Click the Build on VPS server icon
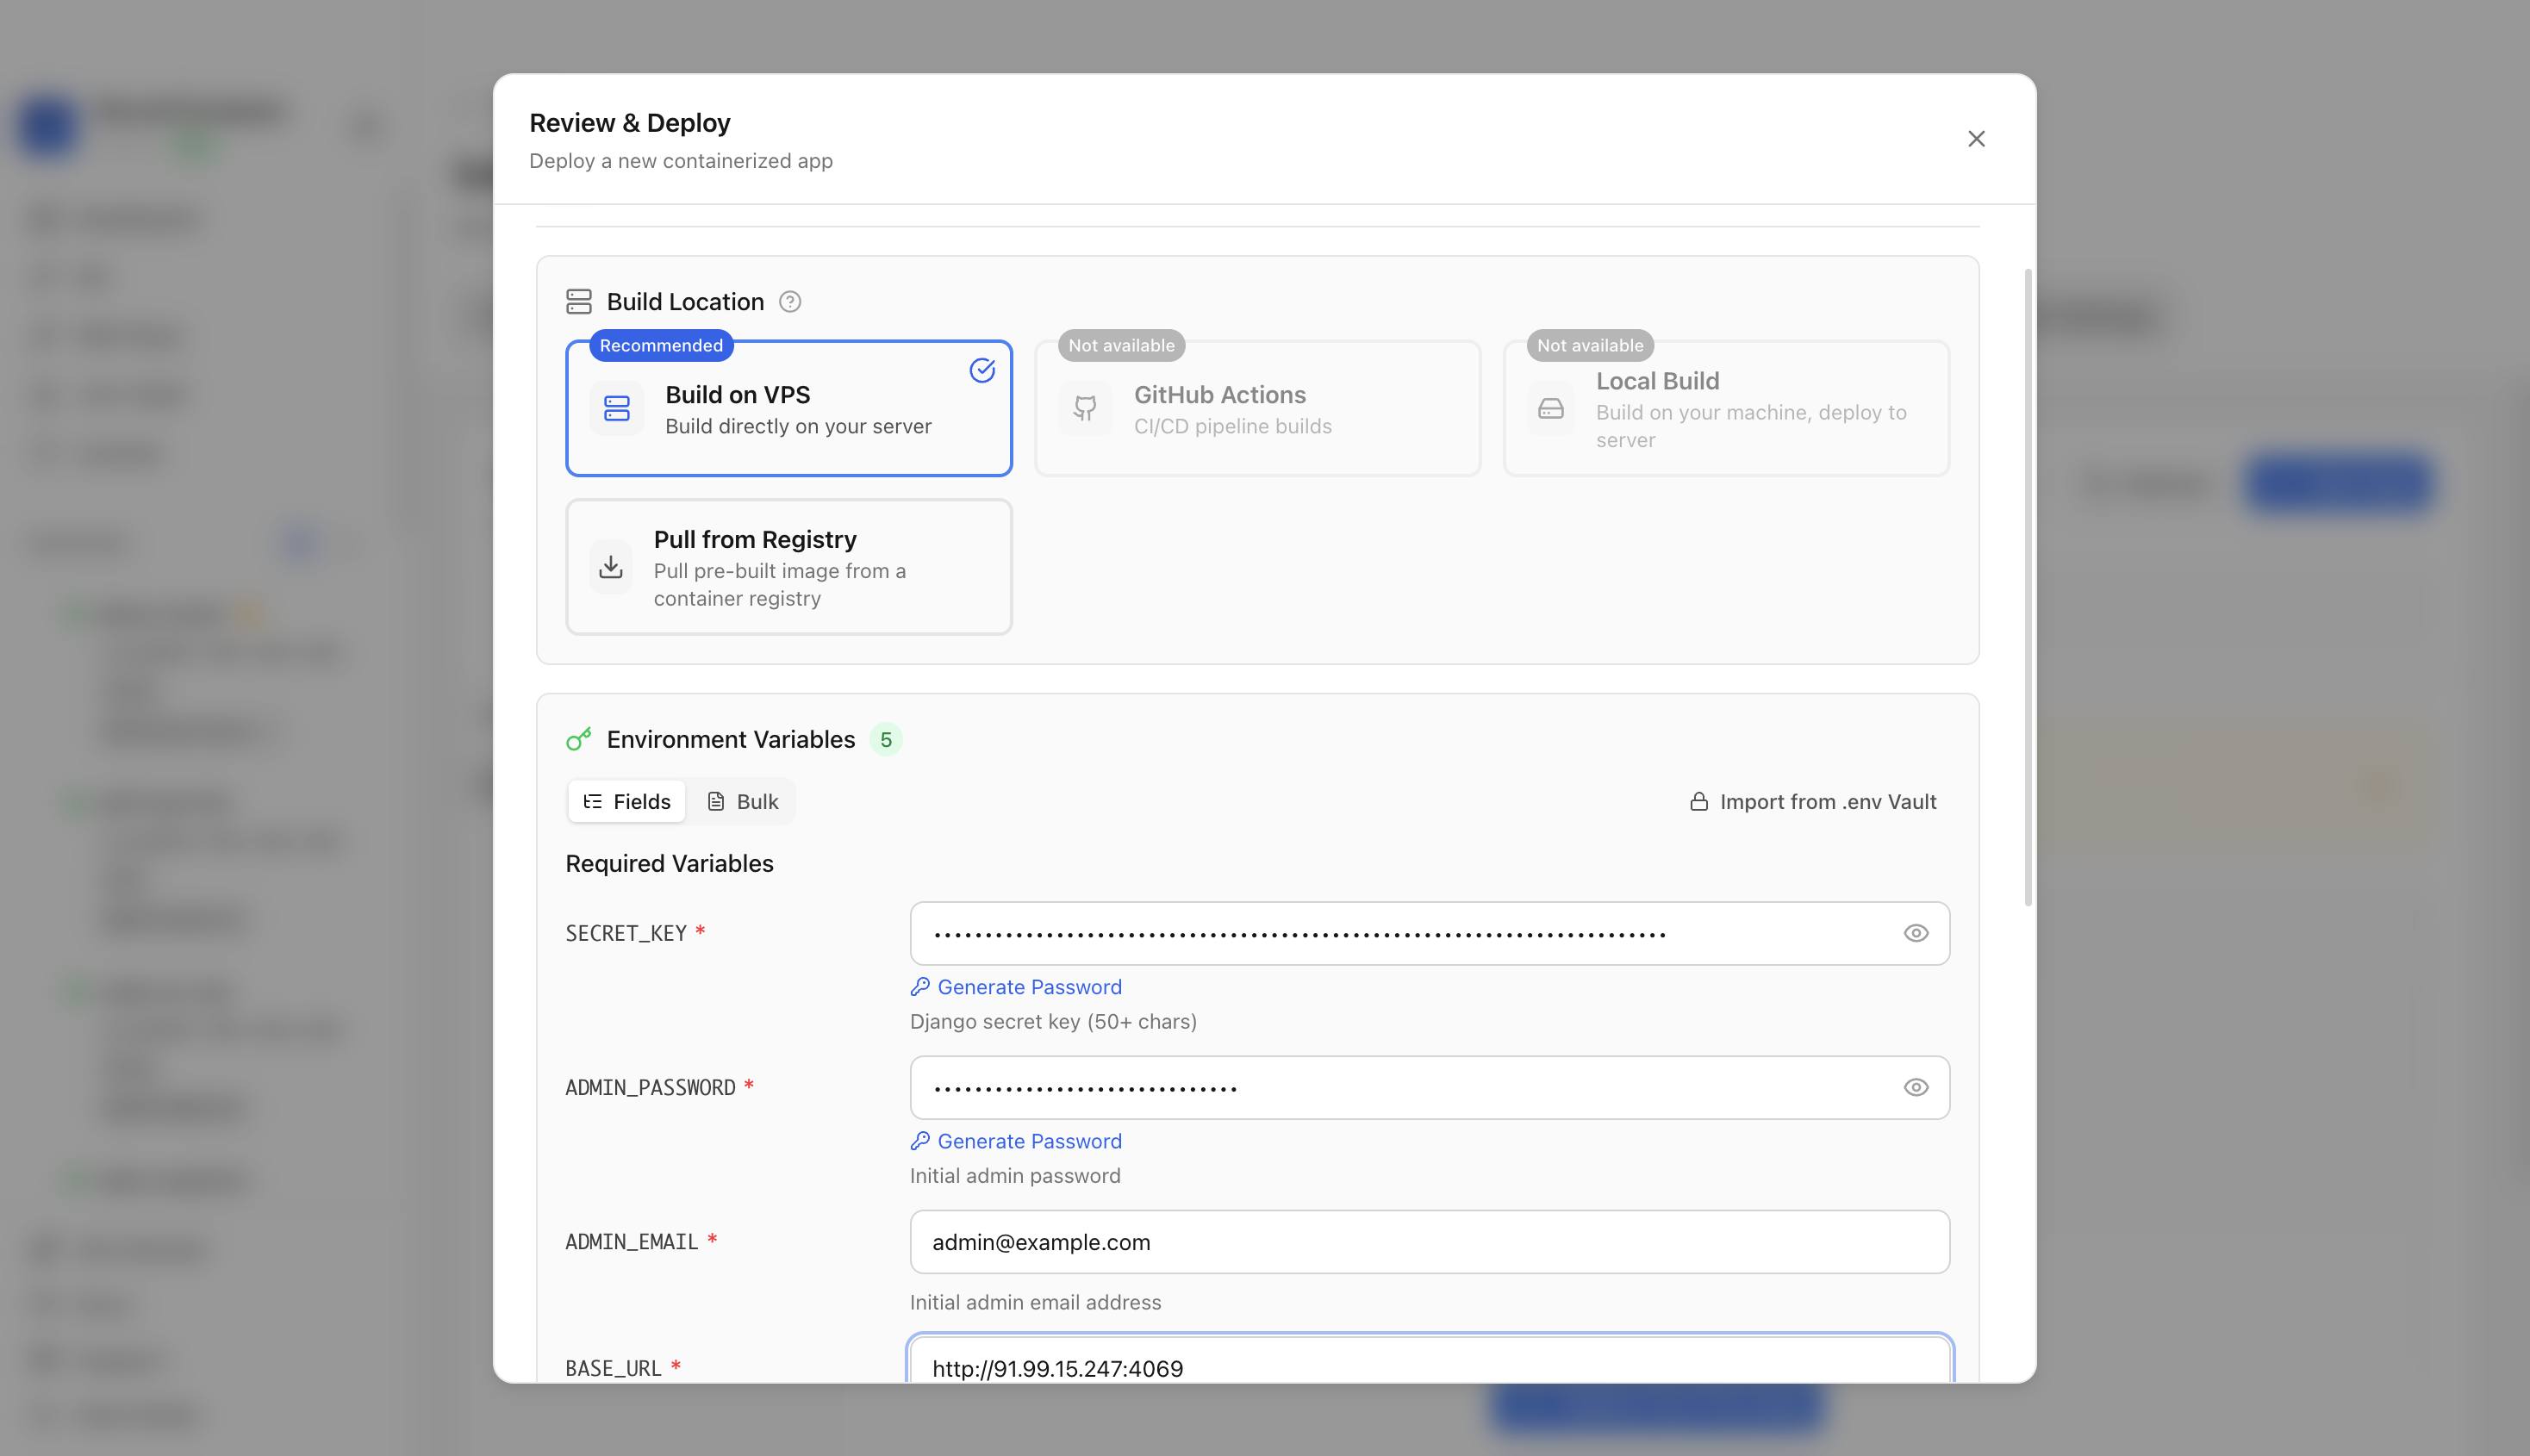 click(617, 409)
